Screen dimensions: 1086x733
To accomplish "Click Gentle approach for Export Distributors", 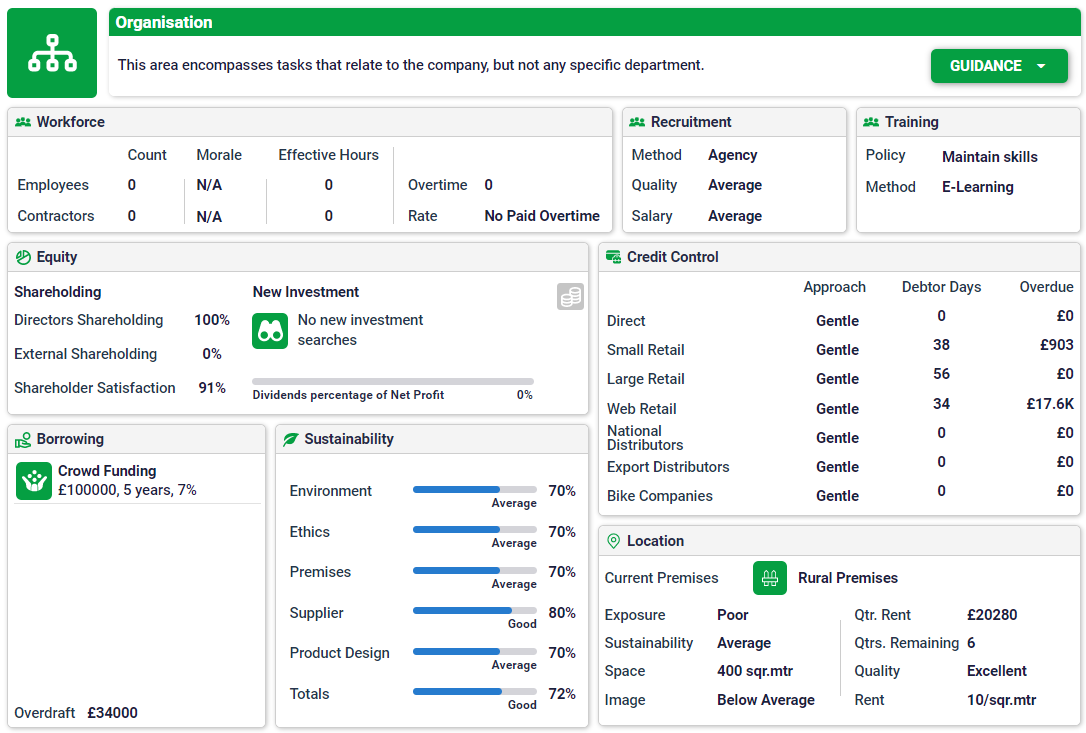I will click(837, 467).
